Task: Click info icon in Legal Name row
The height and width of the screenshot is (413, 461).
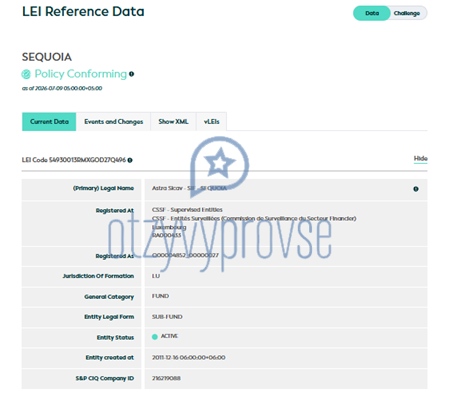Action: tap(416, 189)
